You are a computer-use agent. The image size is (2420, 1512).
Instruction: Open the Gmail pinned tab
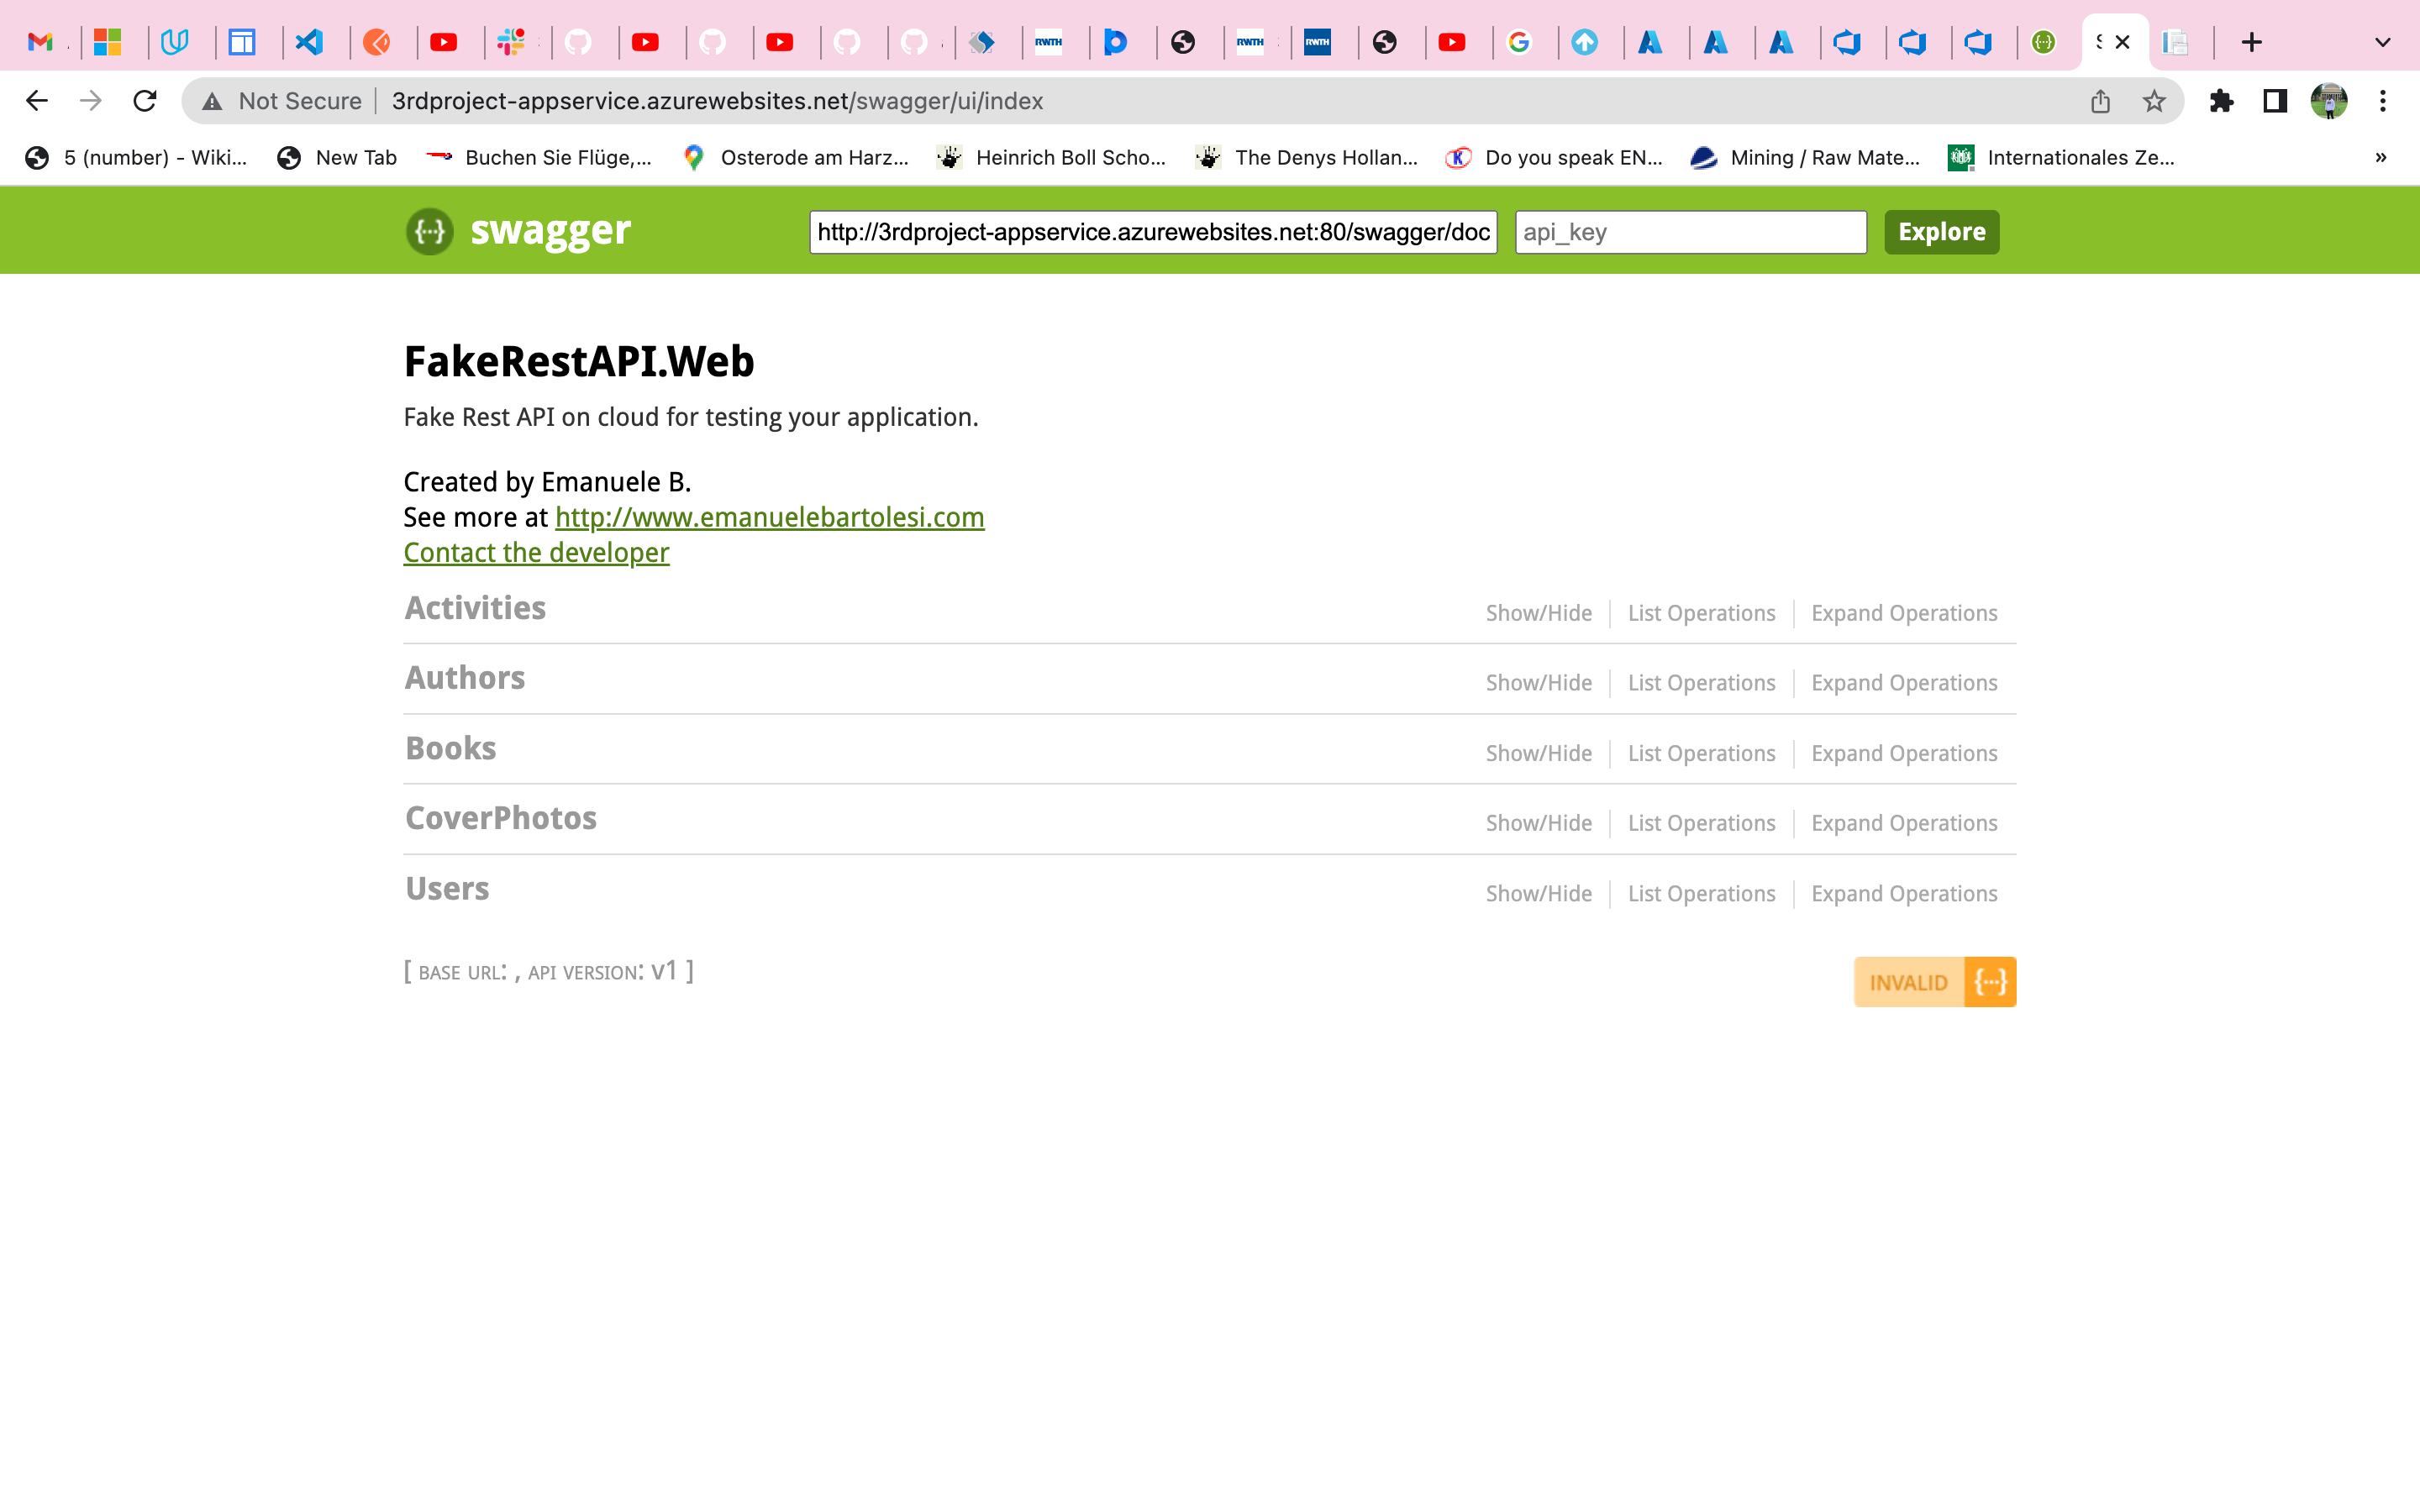pos(41,42)
